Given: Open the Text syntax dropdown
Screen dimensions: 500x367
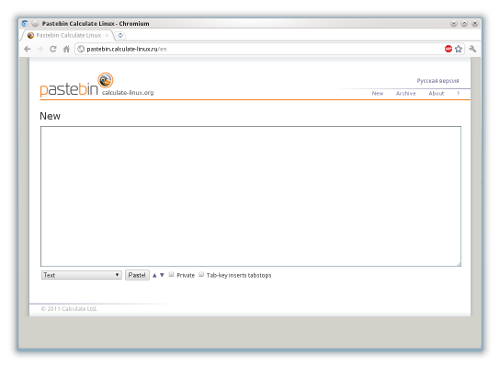Looking at the screenshot, I should coord(81,275).
